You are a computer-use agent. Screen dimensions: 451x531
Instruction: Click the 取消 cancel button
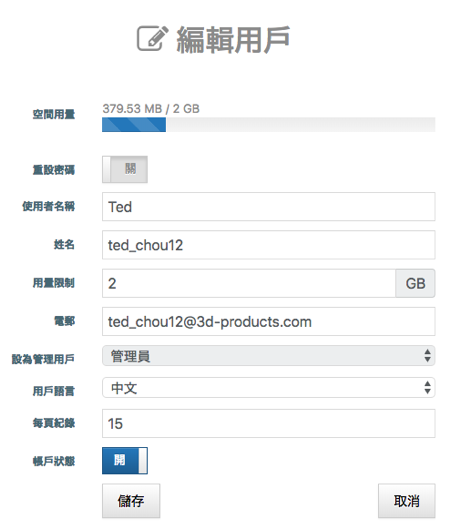pyautogui.click(x=406, y=501)
